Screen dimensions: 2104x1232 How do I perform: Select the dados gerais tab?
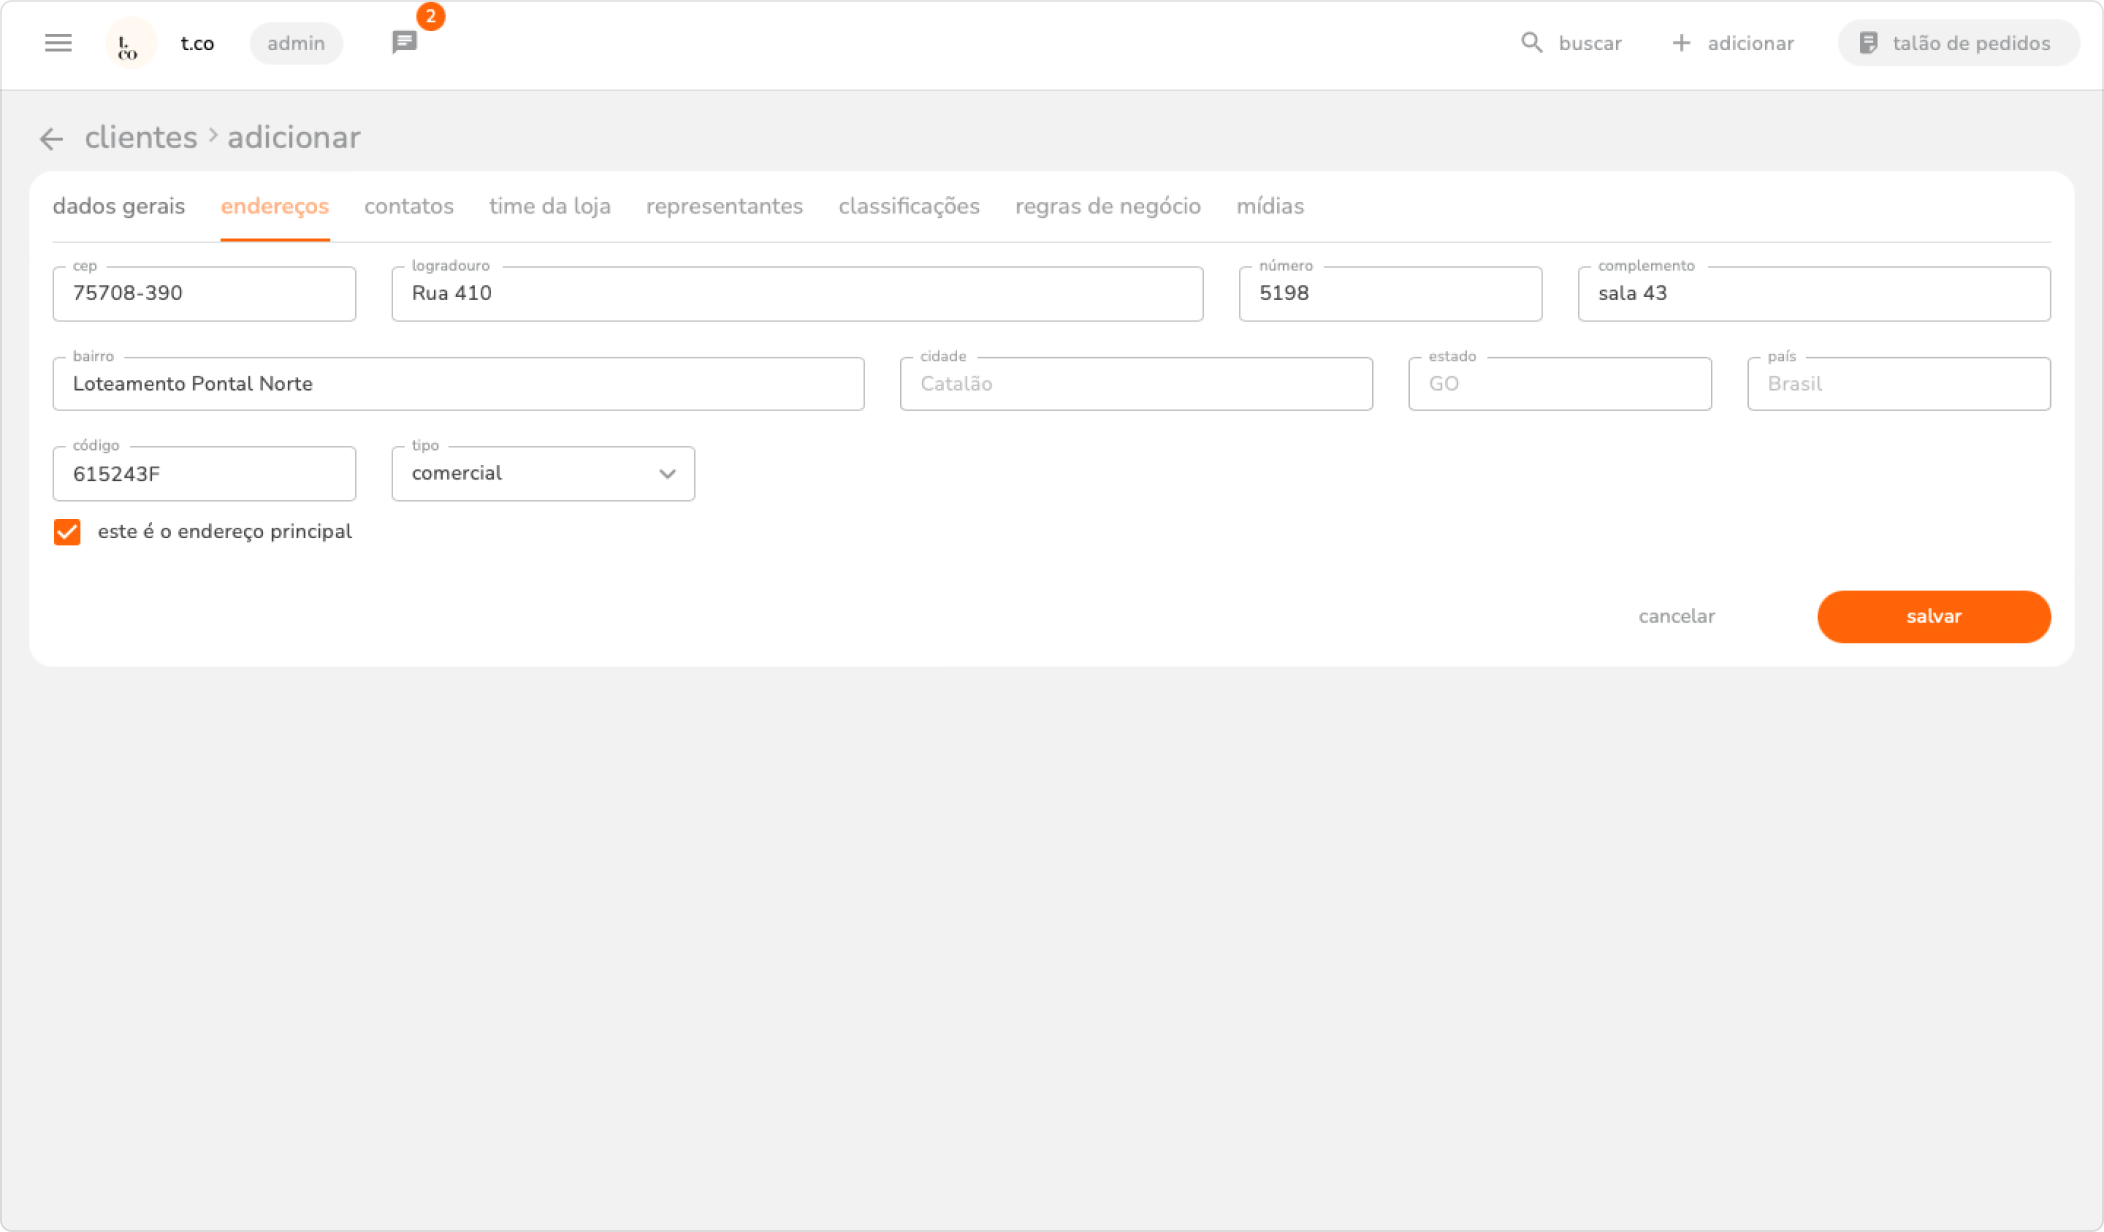pos(118,206)
